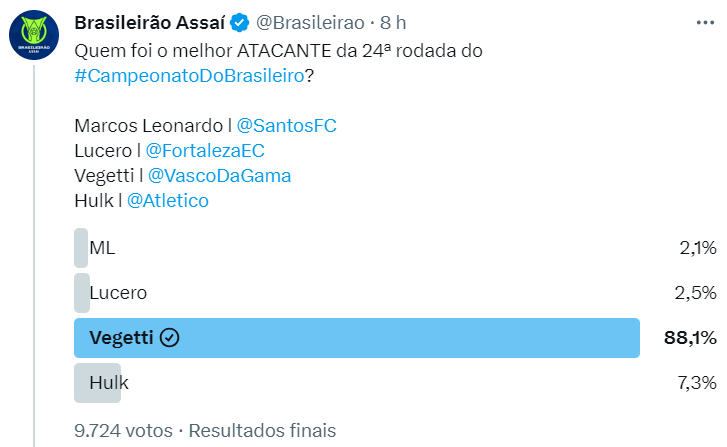Image resolution: width=727 pixels, height=447 pixels.
Task: Click the 9.724 votos count
Action: [123, 430]
